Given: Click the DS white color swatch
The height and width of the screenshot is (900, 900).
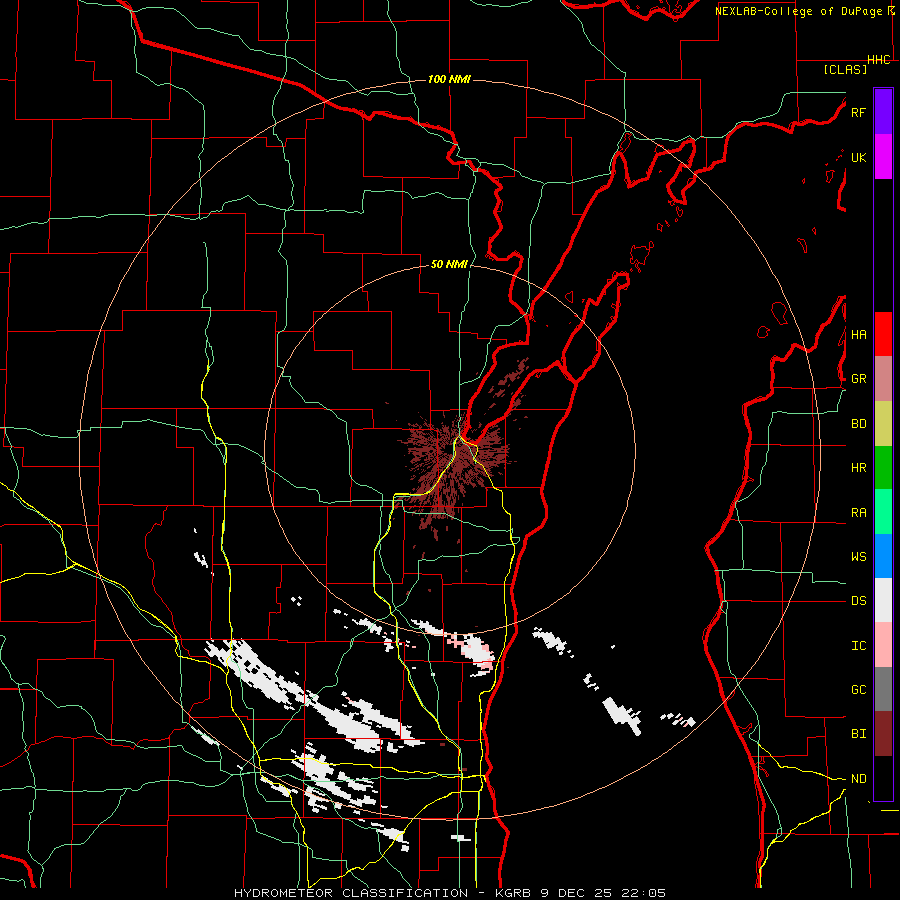Looking at the screenshot, I should point(883,600).
